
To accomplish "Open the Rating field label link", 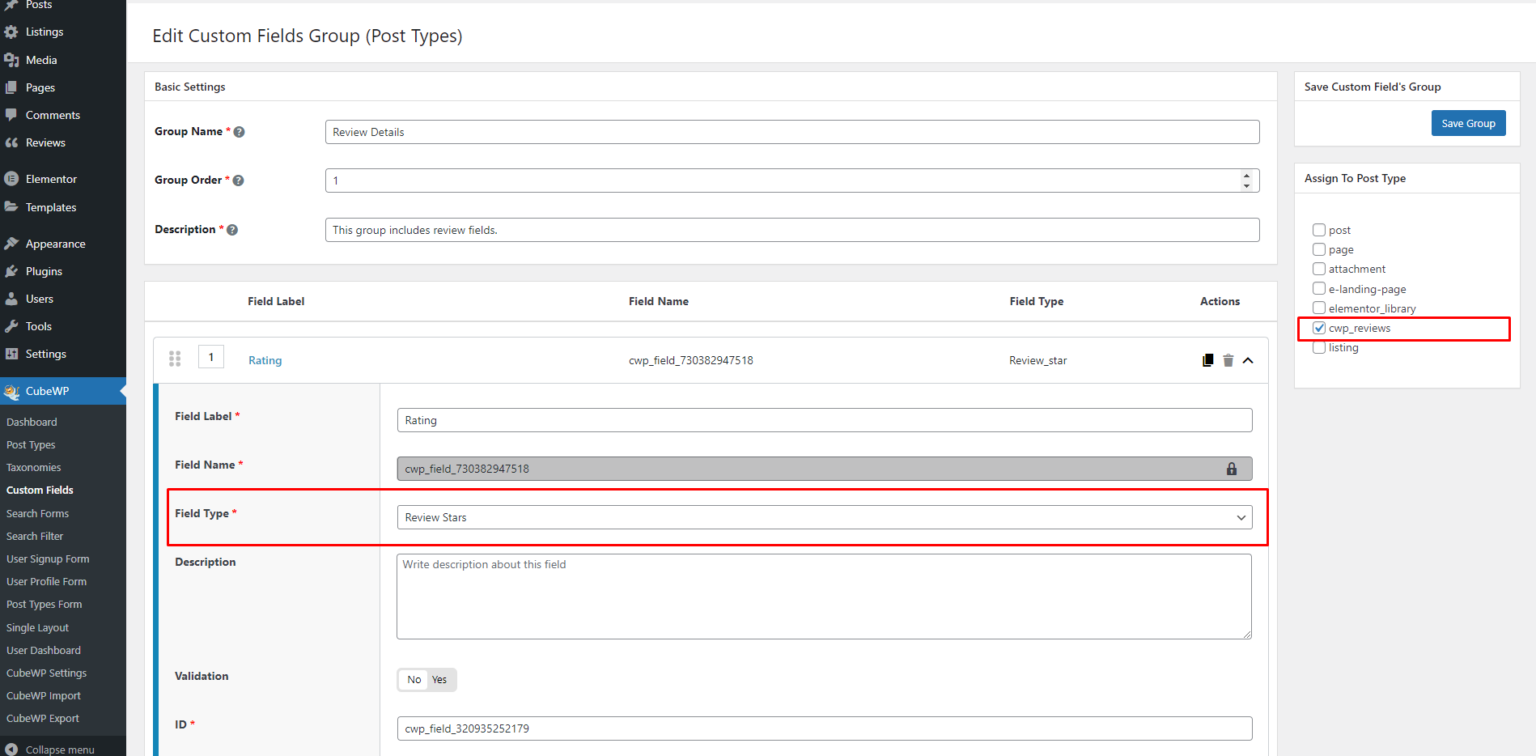I will (x=264, y=359).
